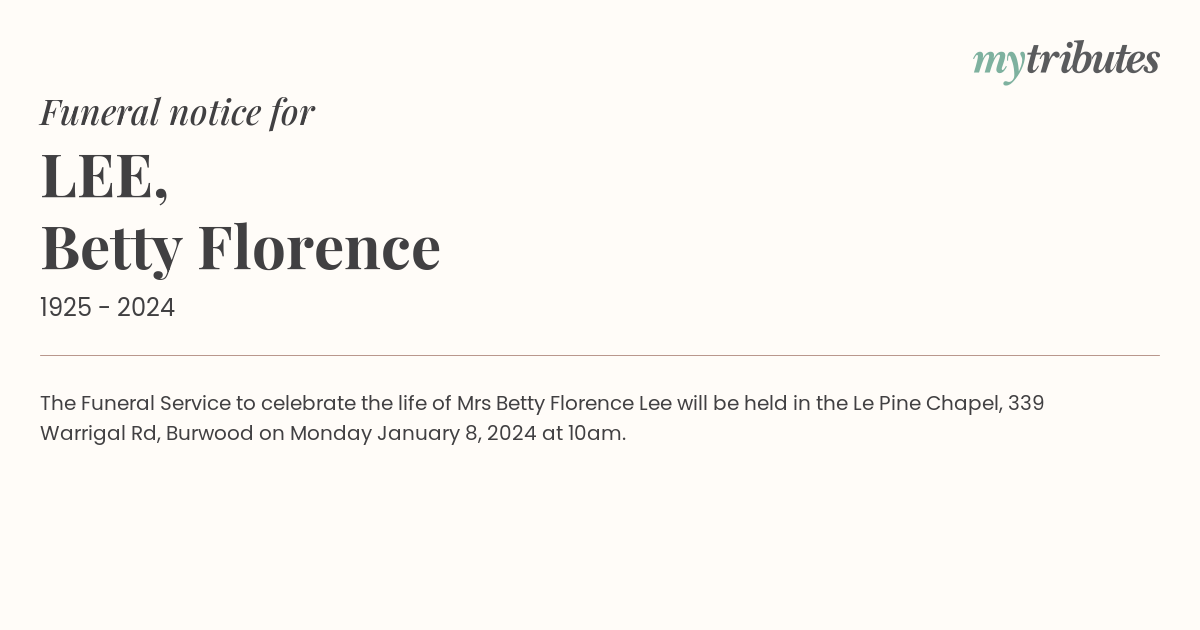Click the horizontal divider line
The width and height of the screenshot is (1200, 630).
(600, 355)
